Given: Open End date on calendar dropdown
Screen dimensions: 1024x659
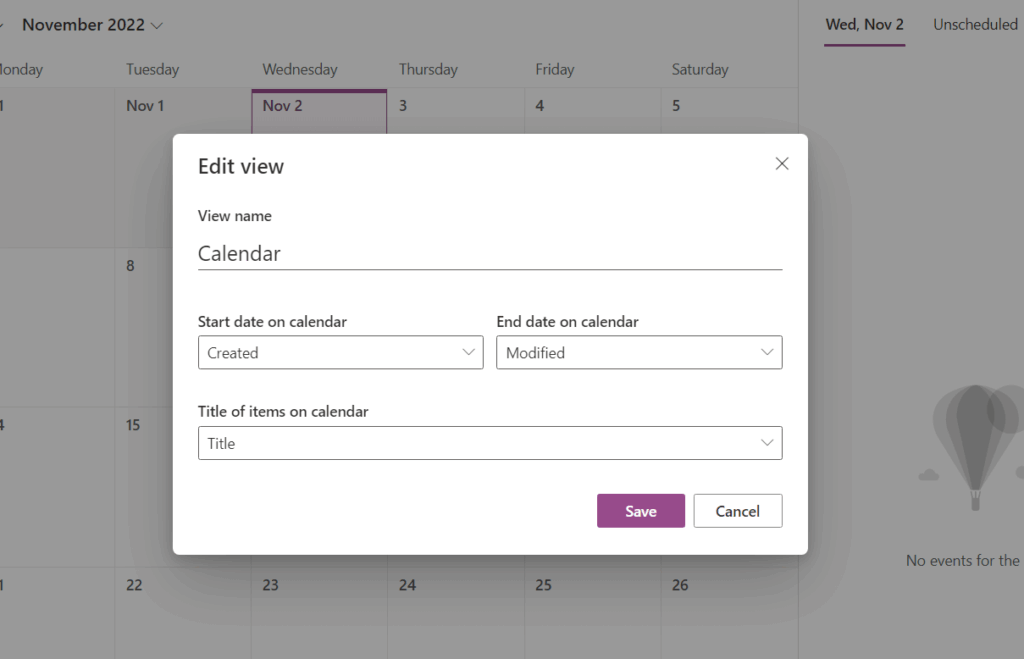Looking at the screenshot, I should (x=639, y=353).
